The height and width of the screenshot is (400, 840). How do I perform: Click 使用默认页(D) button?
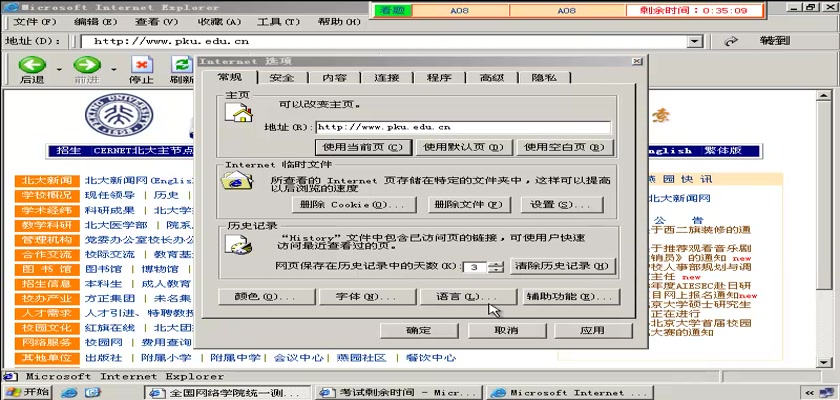click(464, 147)
